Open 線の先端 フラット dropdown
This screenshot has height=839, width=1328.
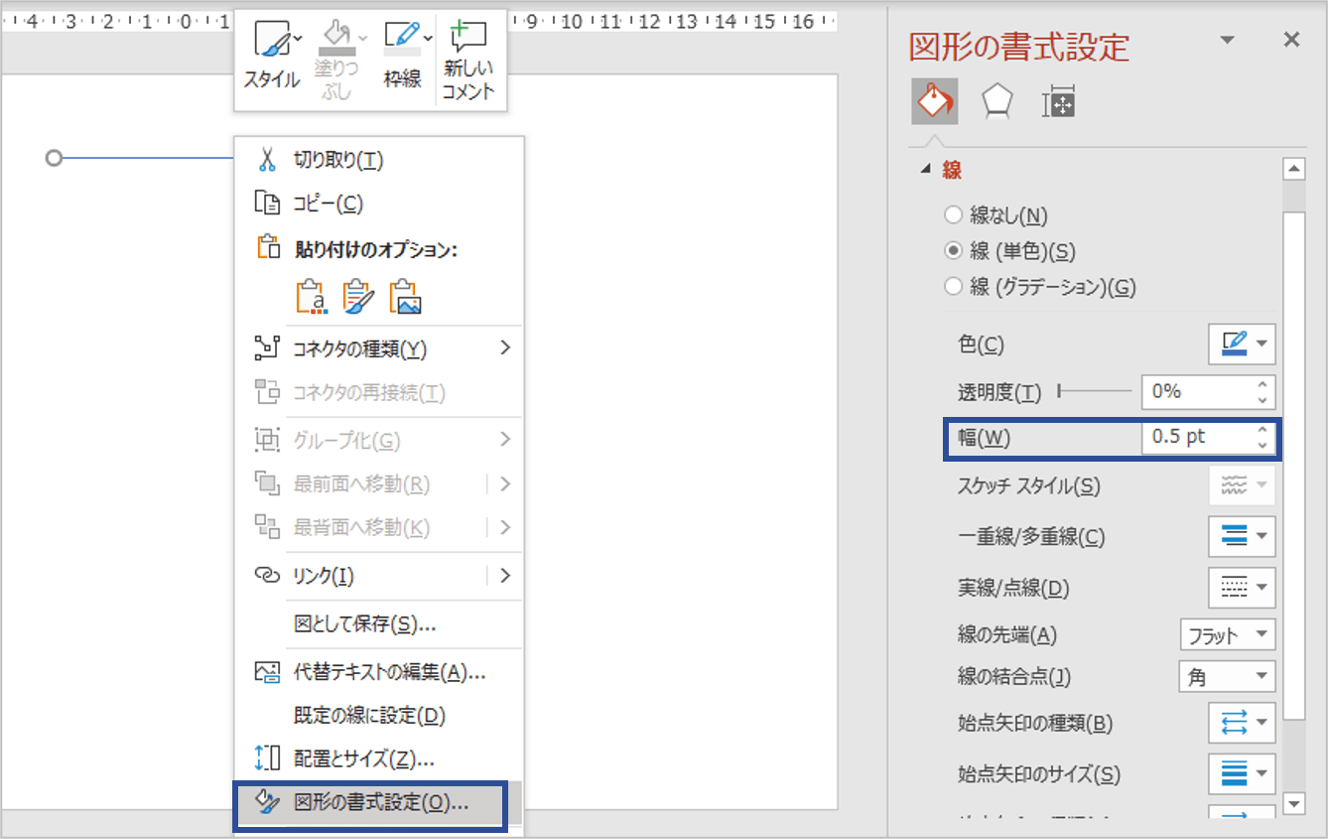point(1227,635)
